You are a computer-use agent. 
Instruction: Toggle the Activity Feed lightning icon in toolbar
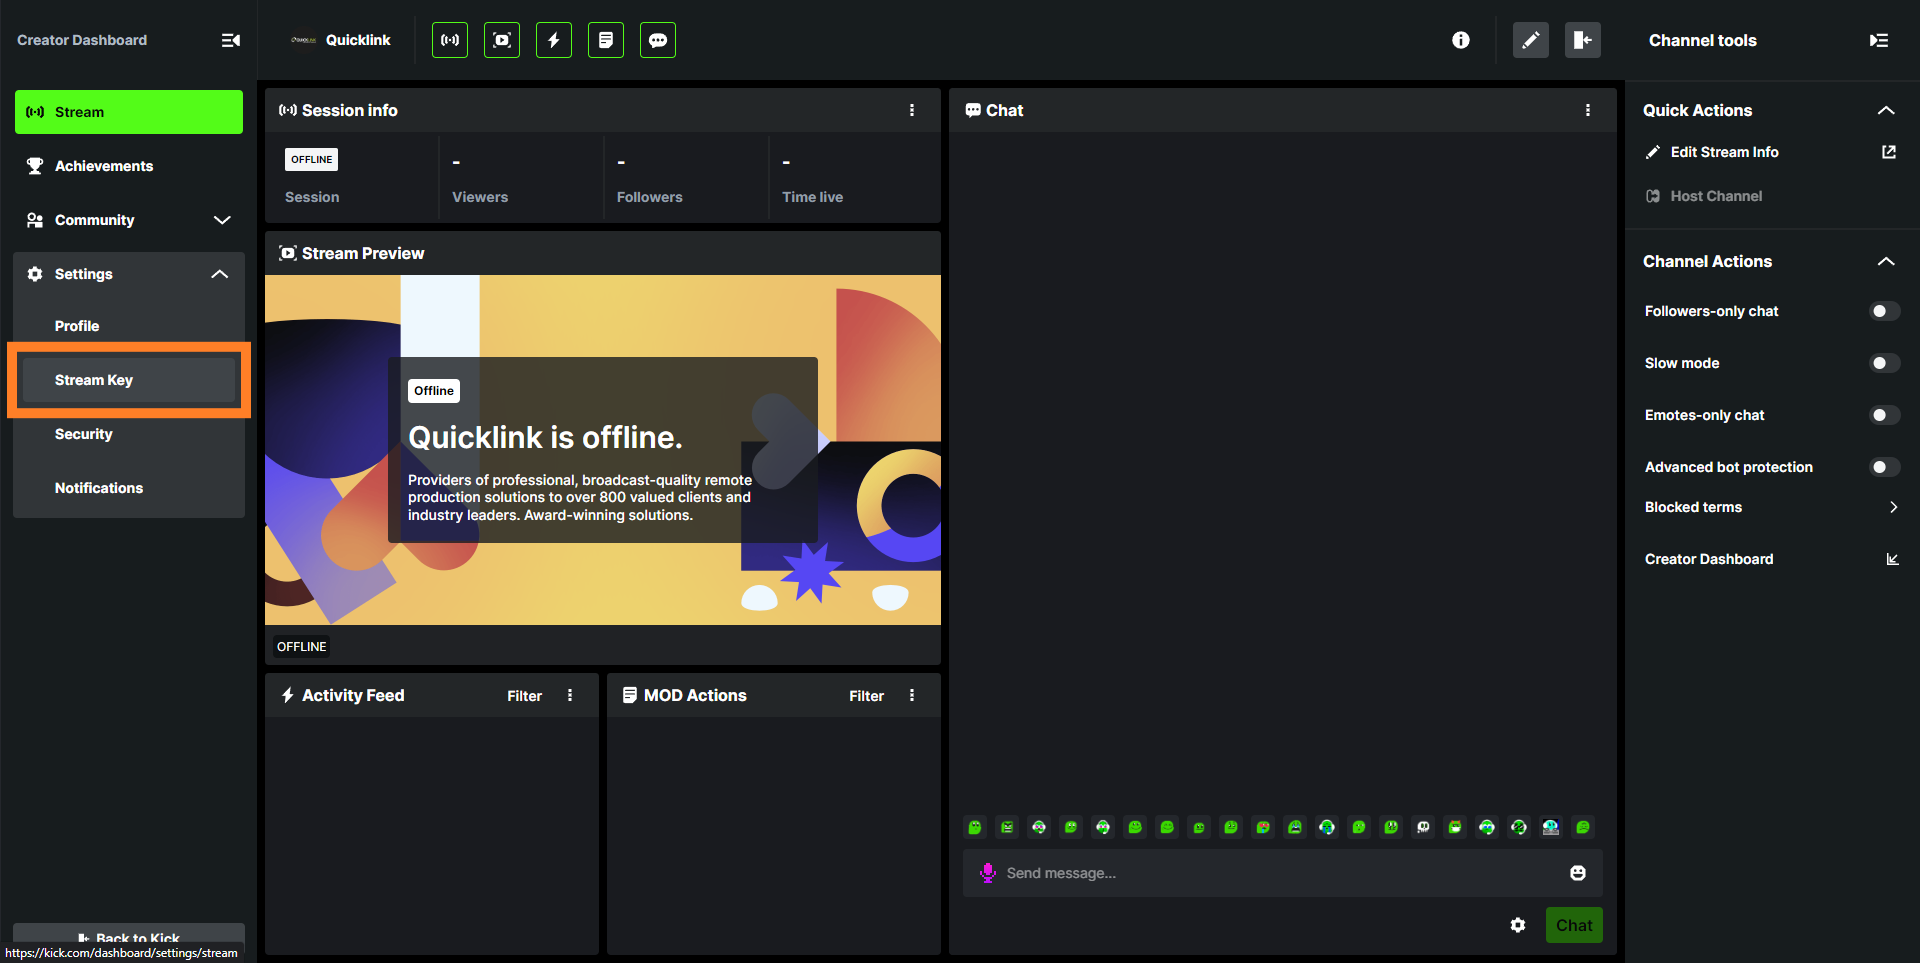tap(554, 40)
